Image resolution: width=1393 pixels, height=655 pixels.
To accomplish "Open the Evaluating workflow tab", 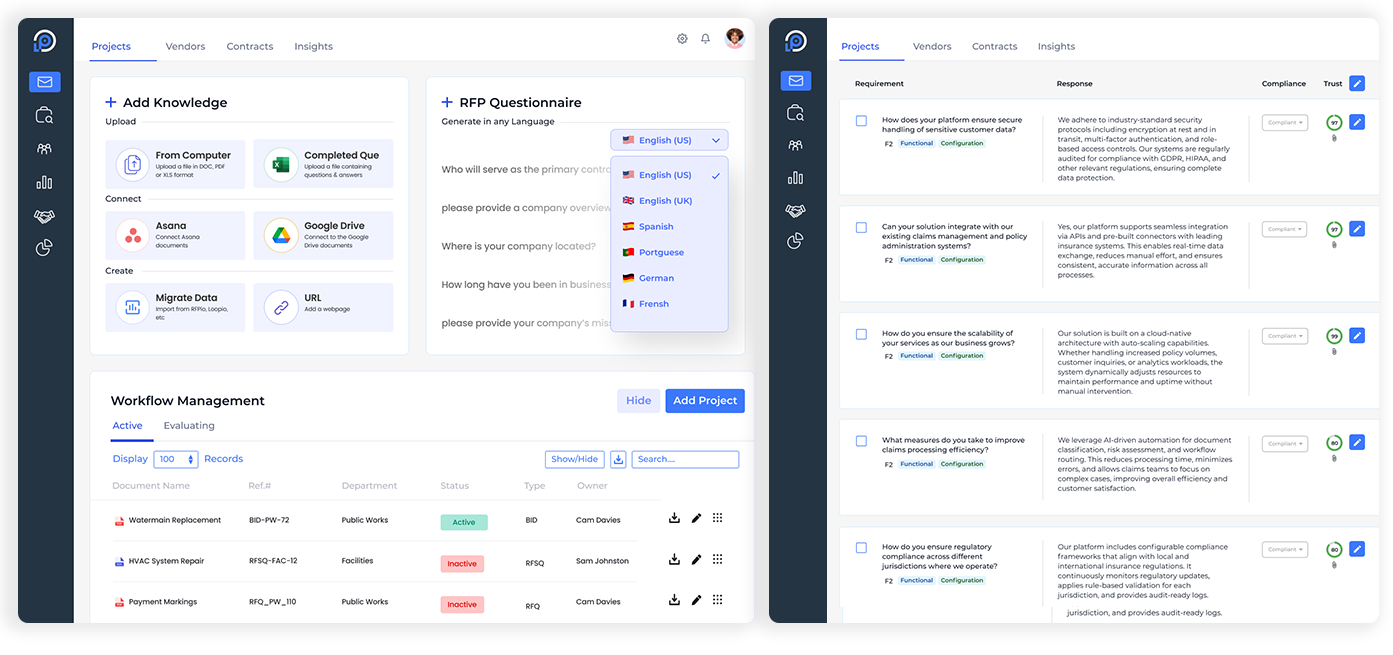I will pos(189,426).
